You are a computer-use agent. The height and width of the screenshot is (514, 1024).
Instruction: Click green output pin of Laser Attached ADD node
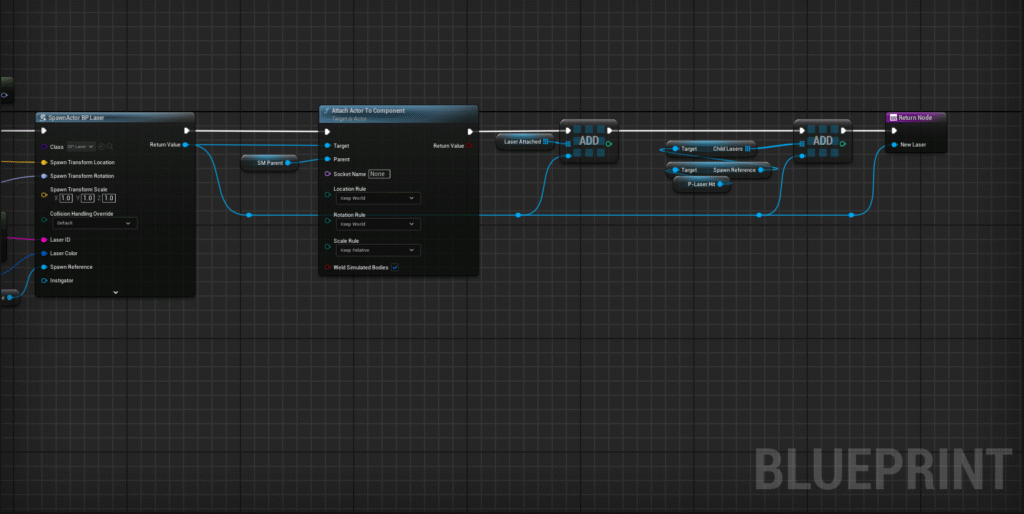tap(609, 144)
